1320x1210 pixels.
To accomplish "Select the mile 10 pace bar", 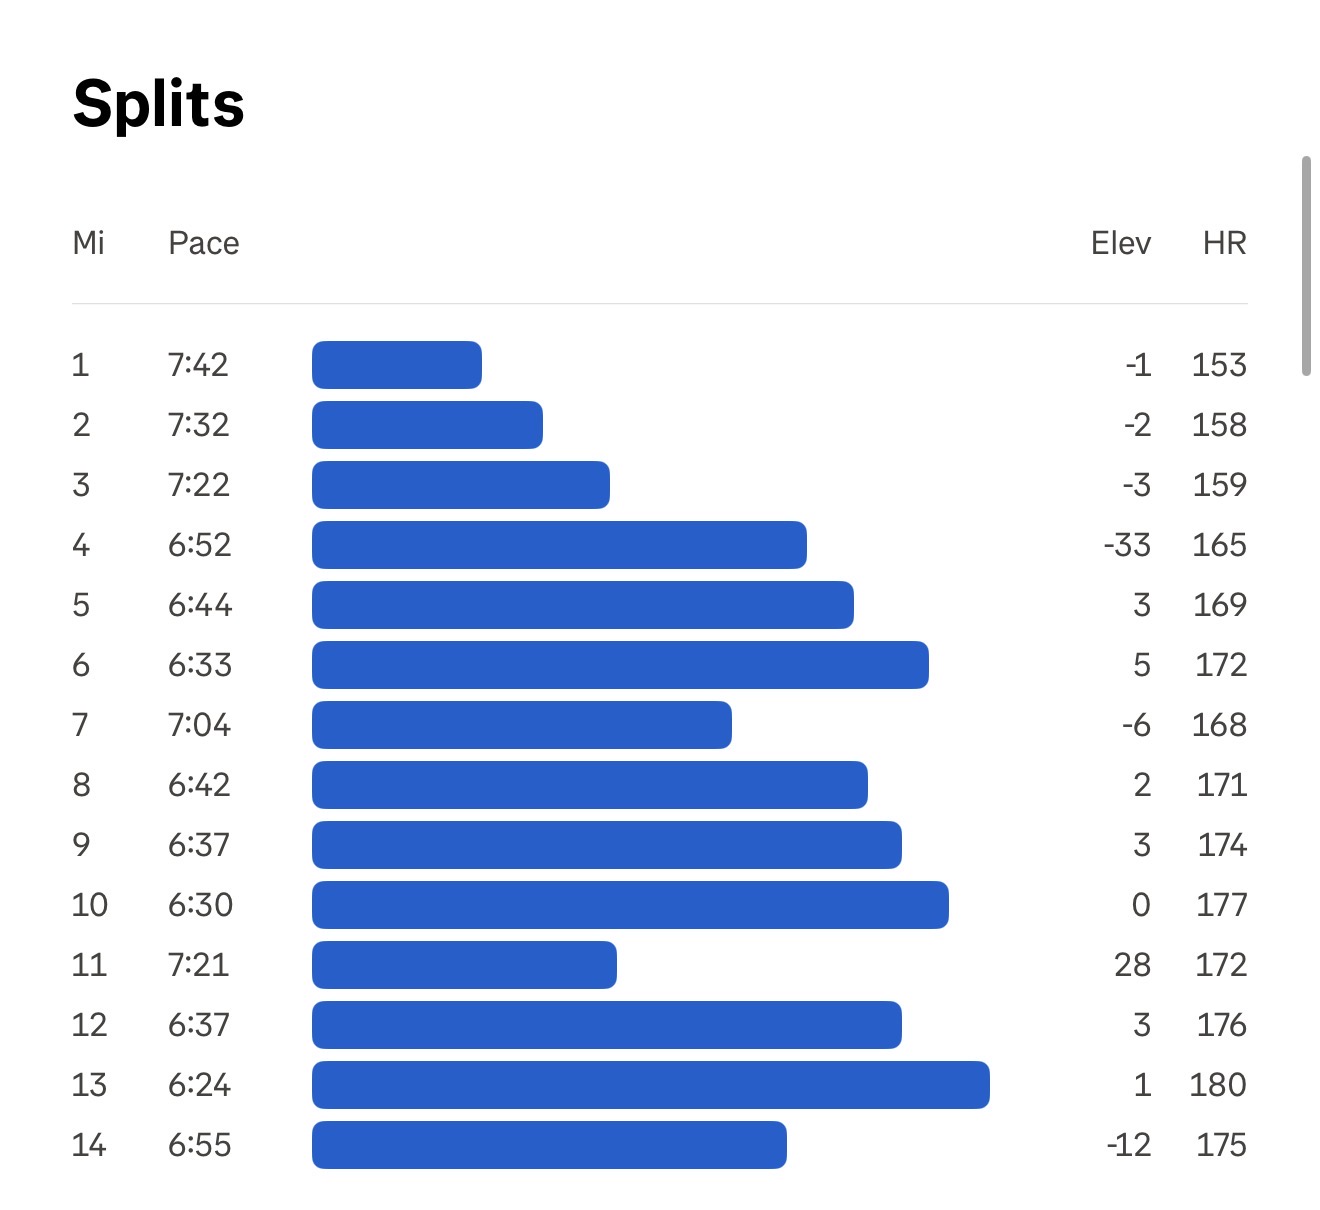I will coord(630,905).
